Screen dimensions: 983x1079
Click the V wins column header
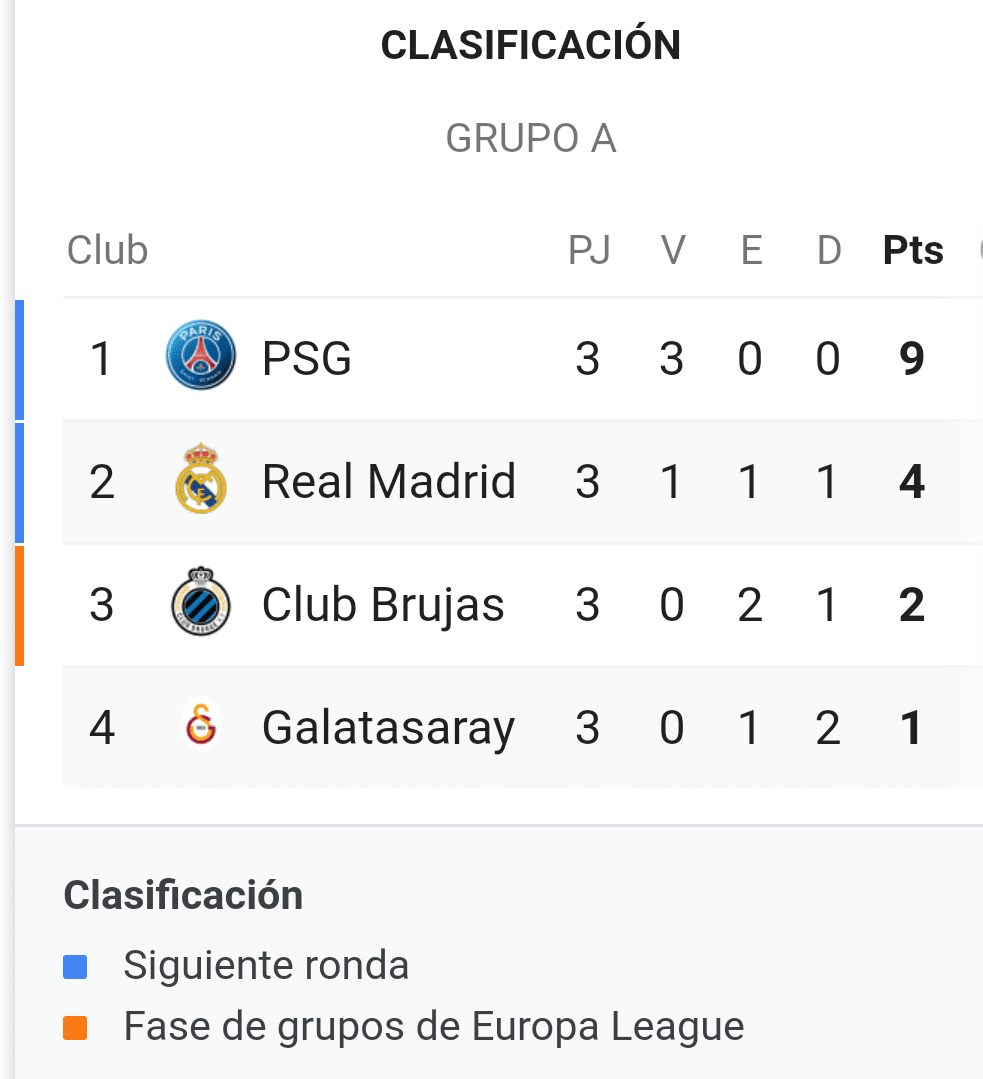pyautogui.click(x=673, y=250)
